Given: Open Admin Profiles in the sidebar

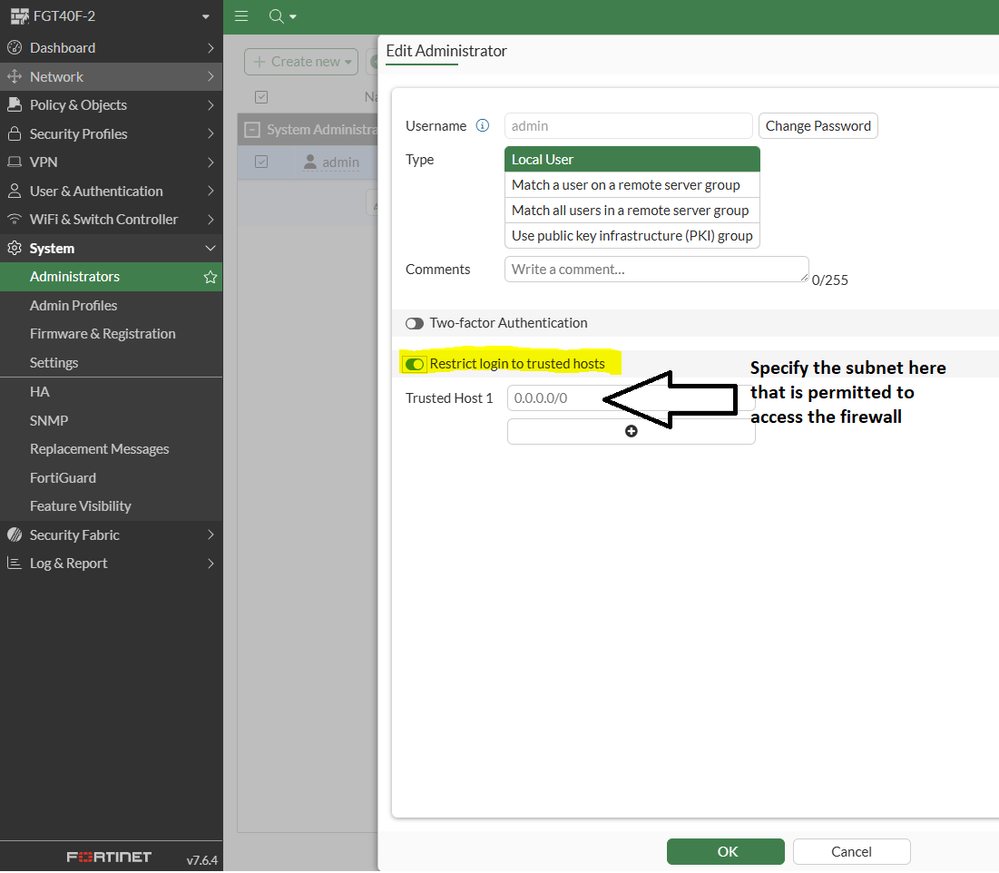Looking at the screenshot, I should [x=73, y=306].
